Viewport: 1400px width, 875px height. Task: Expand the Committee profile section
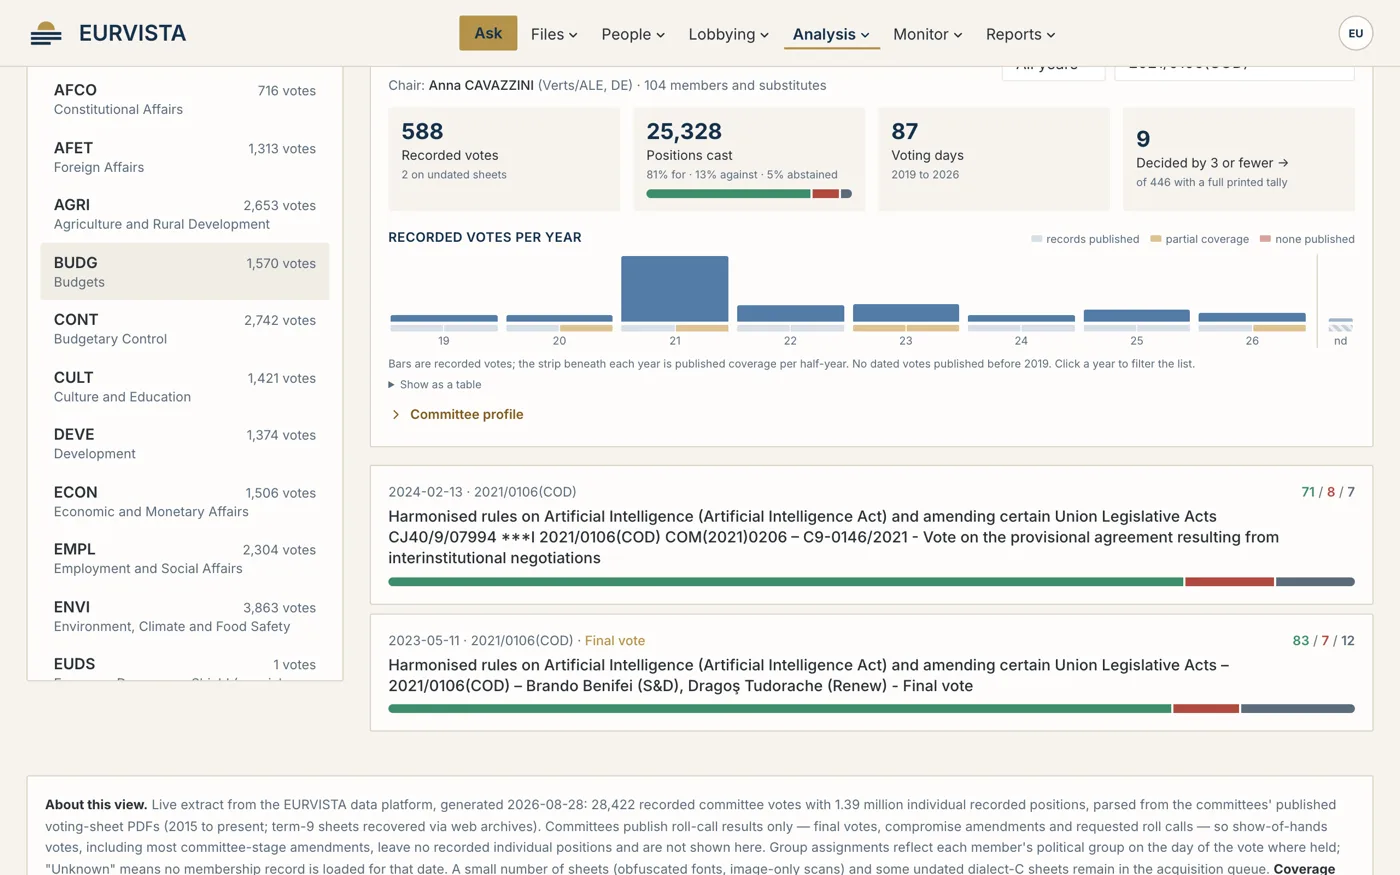pos(458,414)
